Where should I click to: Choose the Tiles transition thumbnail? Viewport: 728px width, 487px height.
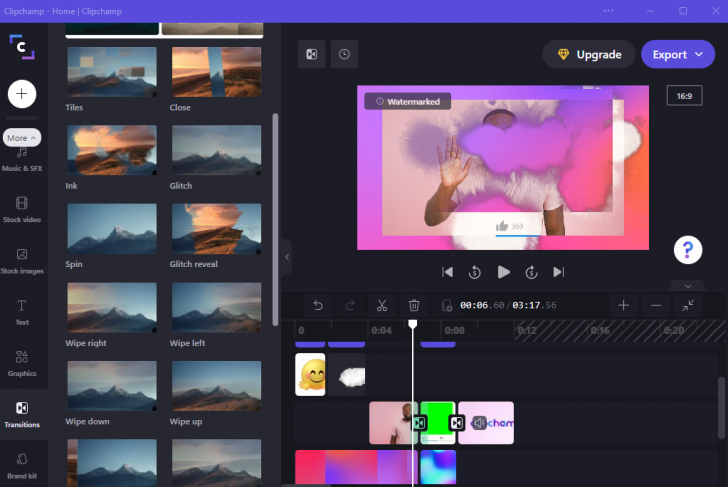[x=112, y=72]
